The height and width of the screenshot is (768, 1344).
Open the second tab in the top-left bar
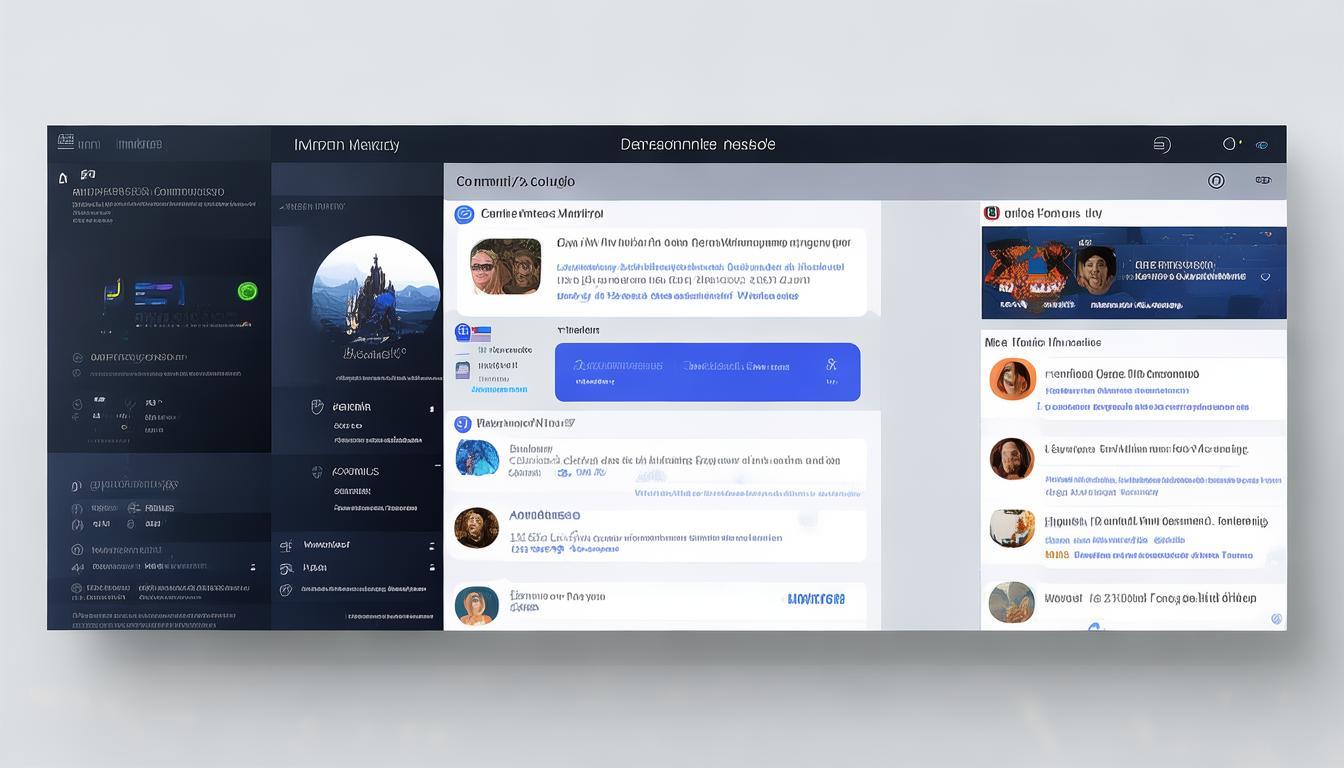click(x=138, y=144)
